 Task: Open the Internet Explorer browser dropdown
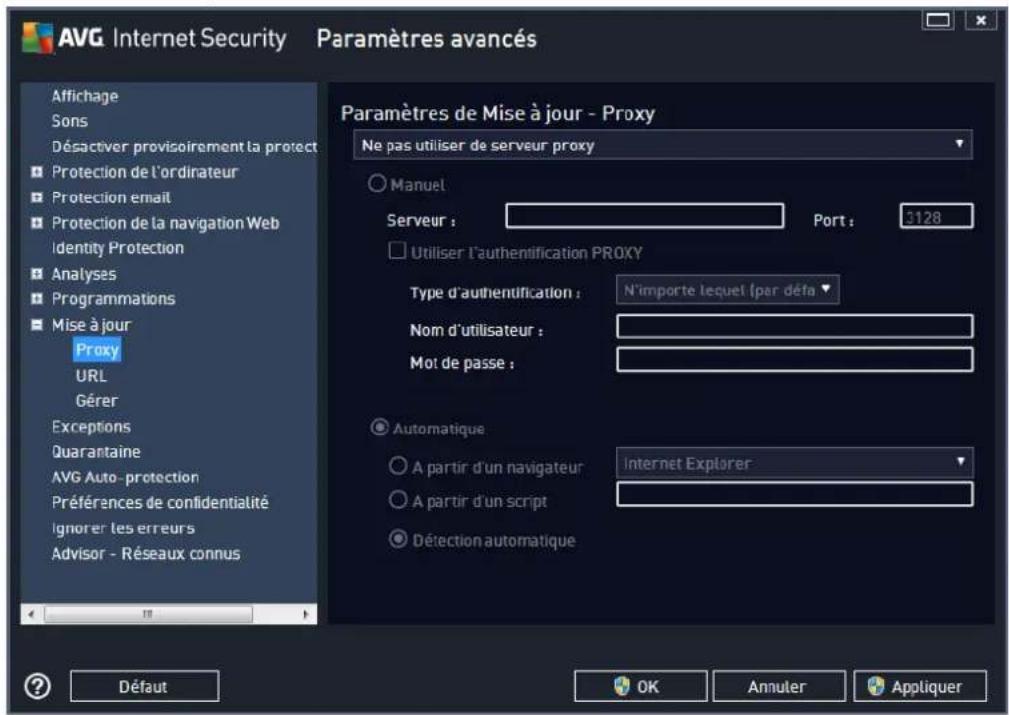pos(795,463)
